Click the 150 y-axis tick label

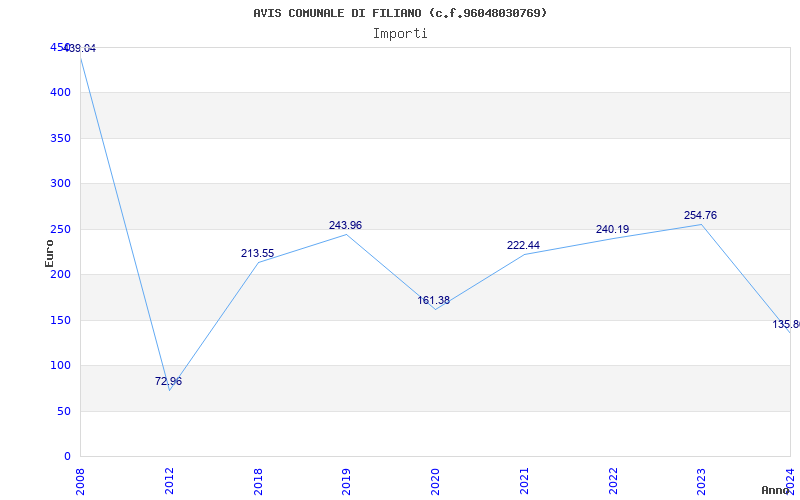coord(60,320)
